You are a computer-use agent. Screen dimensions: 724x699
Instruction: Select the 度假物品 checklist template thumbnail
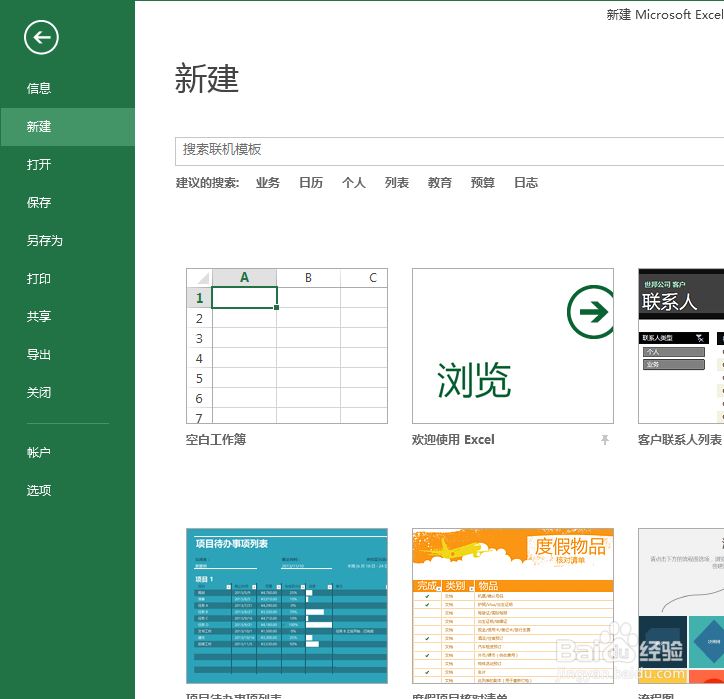pyautogui.click(x=513, y=606)
